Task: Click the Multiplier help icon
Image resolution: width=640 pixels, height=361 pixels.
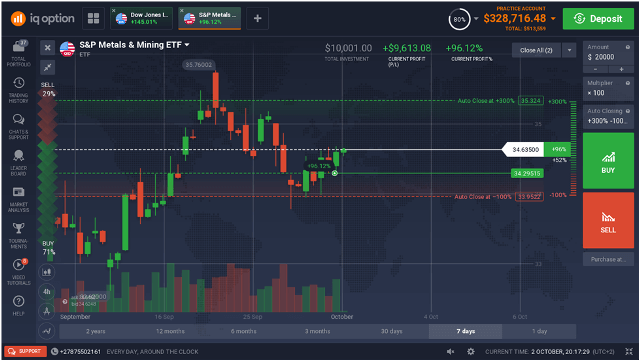Action: tap(628, 83)
